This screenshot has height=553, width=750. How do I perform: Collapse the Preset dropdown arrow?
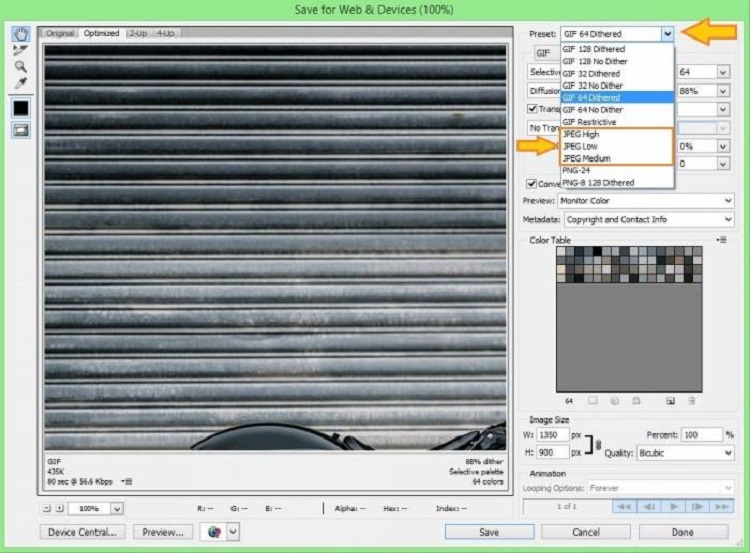pos(667,34)
